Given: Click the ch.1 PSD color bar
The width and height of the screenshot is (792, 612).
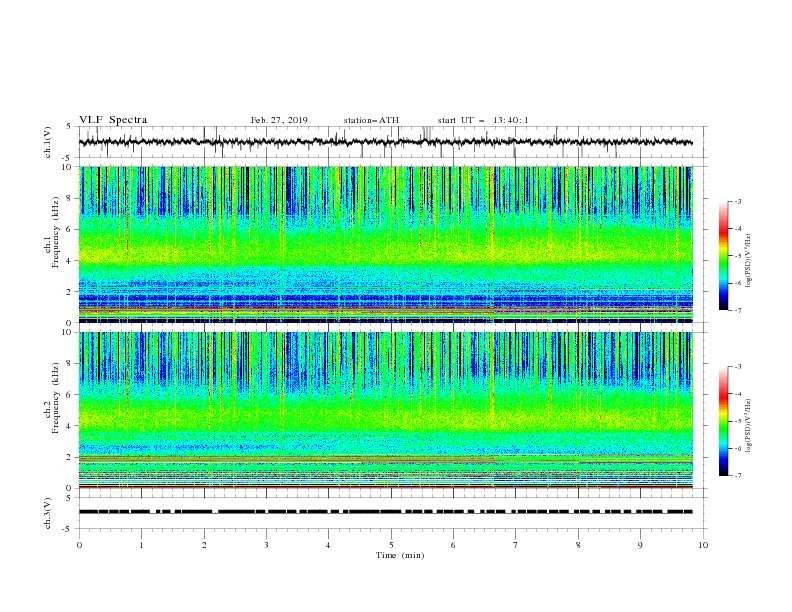Looking at the screenshot, I should pyautogui.click(x=723, y=256).
